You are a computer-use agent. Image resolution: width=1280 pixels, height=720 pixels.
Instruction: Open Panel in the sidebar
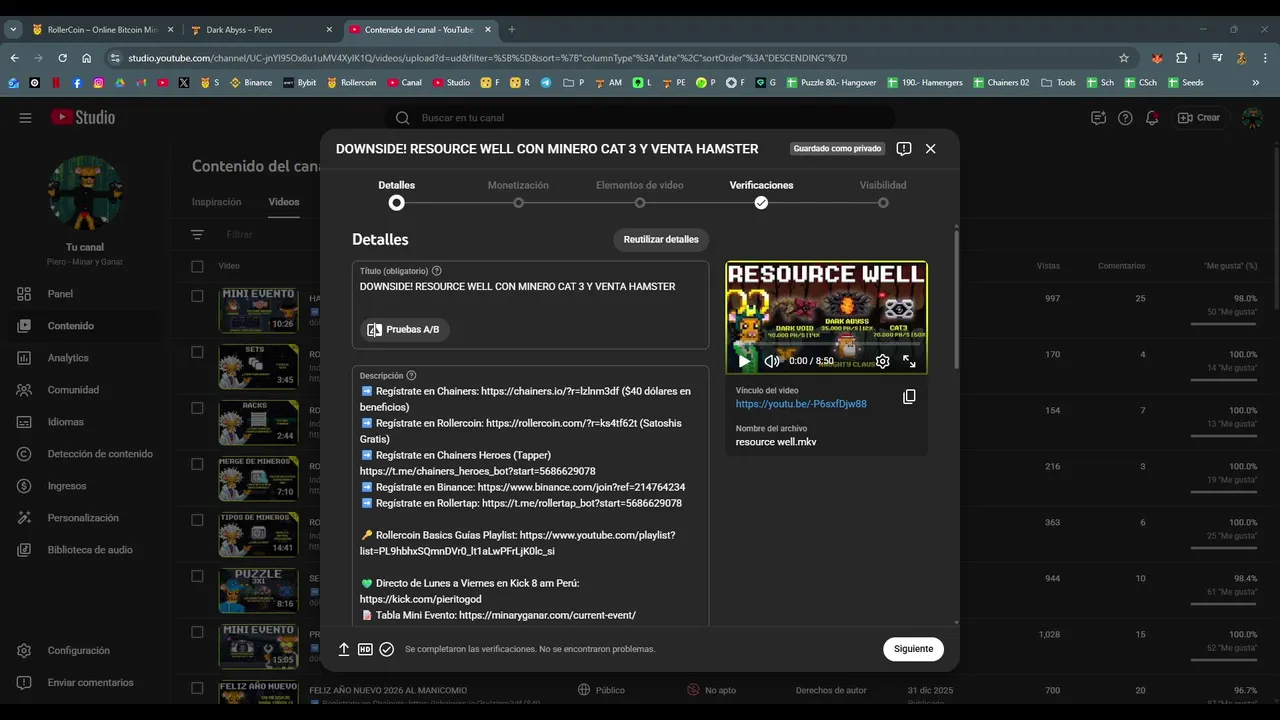point(85,294)
